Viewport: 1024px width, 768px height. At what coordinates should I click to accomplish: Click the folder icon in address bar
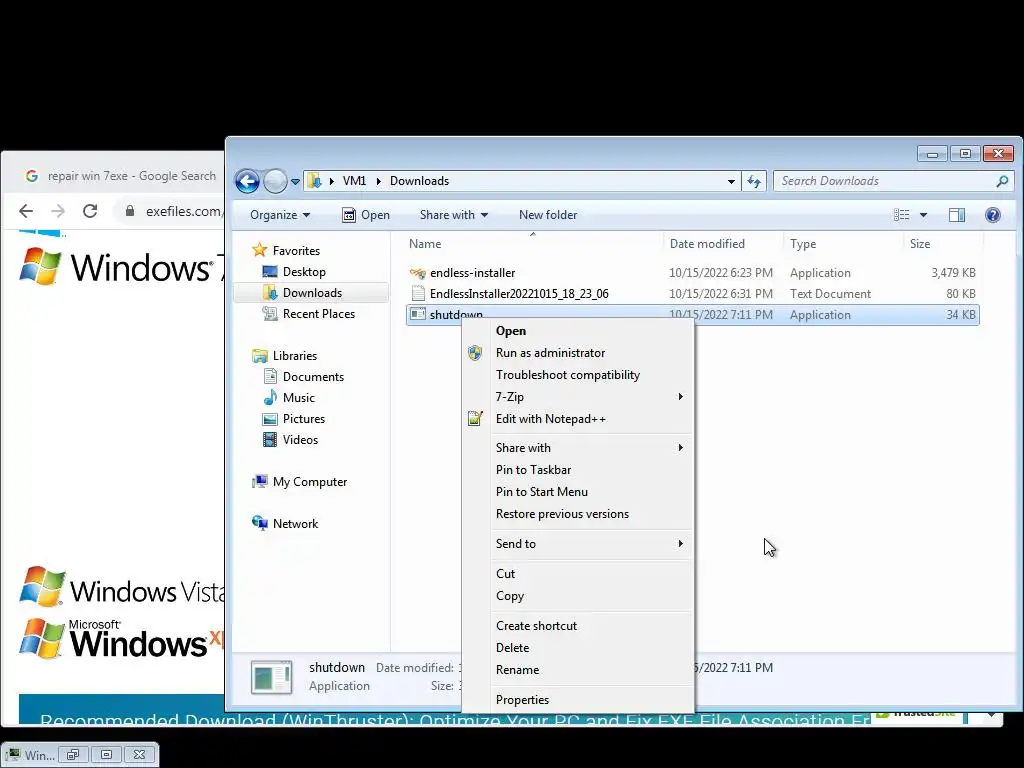tap(315, 181)
